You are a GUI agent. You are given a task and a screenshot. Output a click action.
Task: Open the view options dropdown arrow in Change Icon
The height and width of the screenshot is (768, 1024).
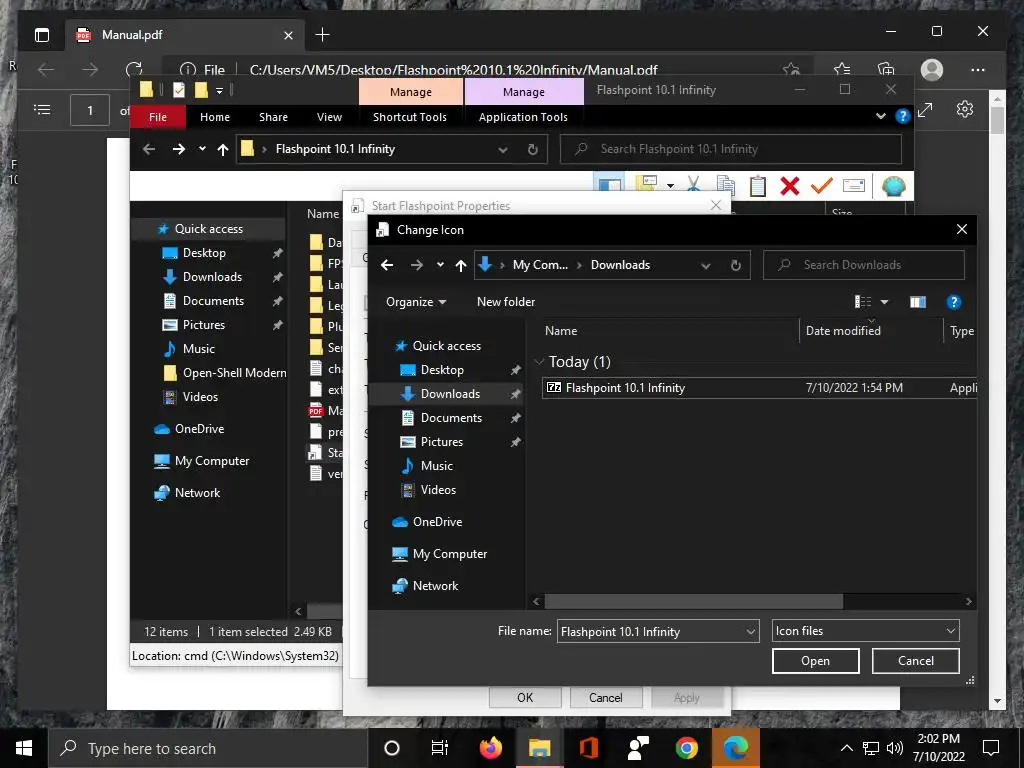[x=884, y=302]
